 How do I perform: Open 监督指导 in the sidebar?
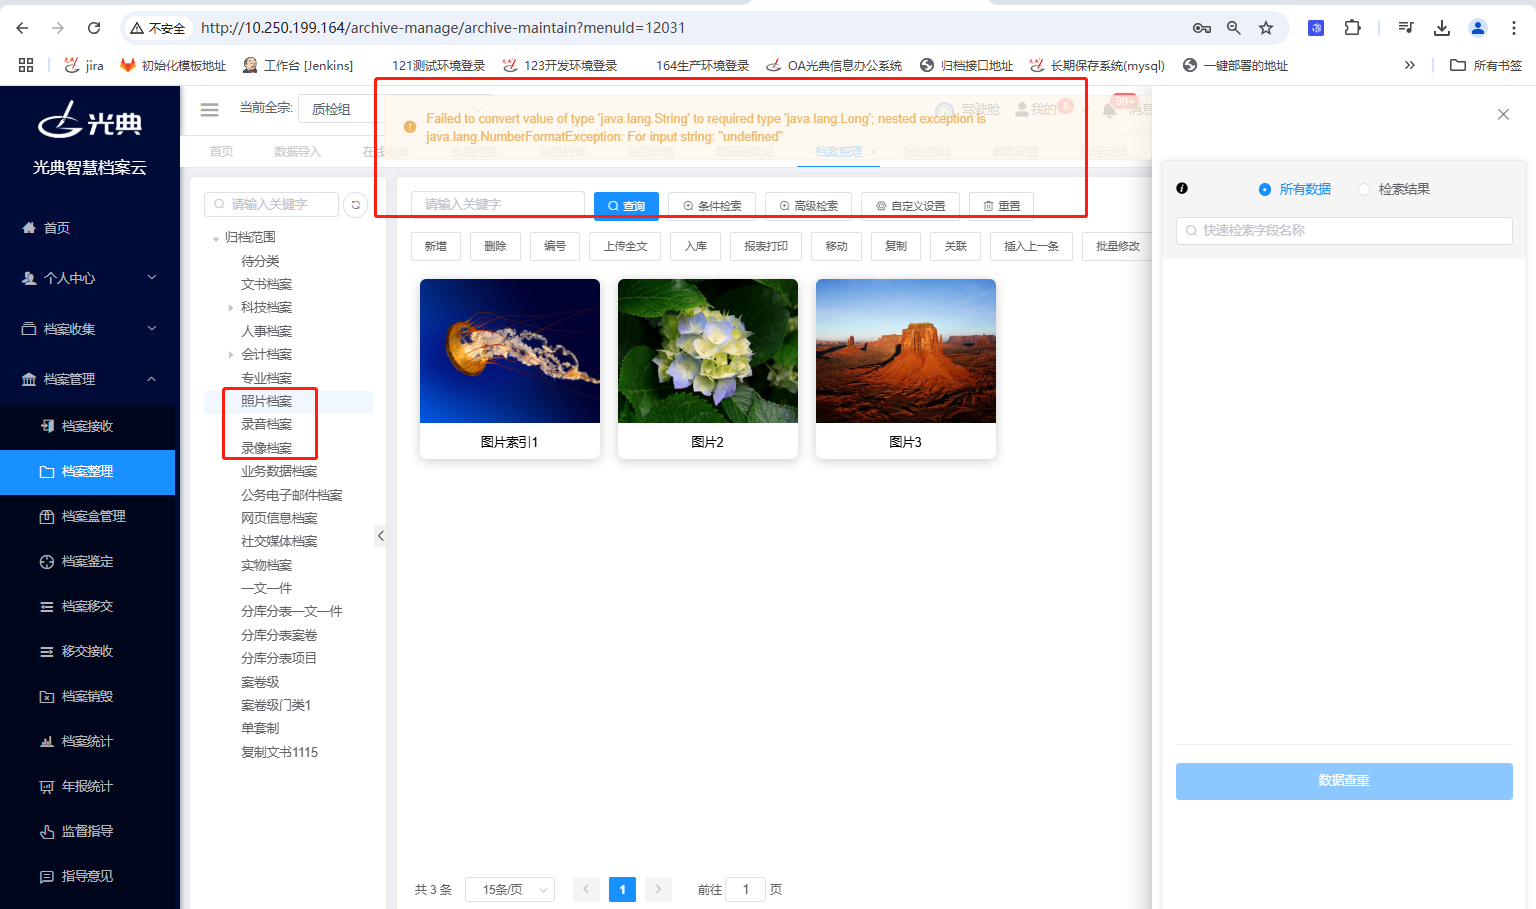87,831
